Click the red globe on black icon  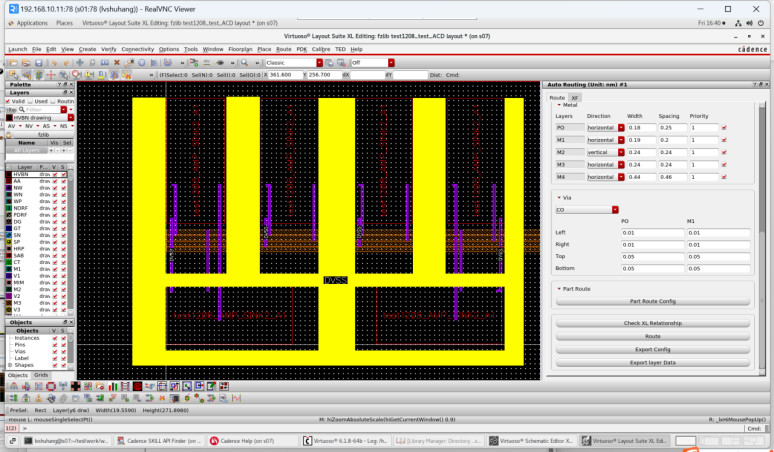point(137,386)
